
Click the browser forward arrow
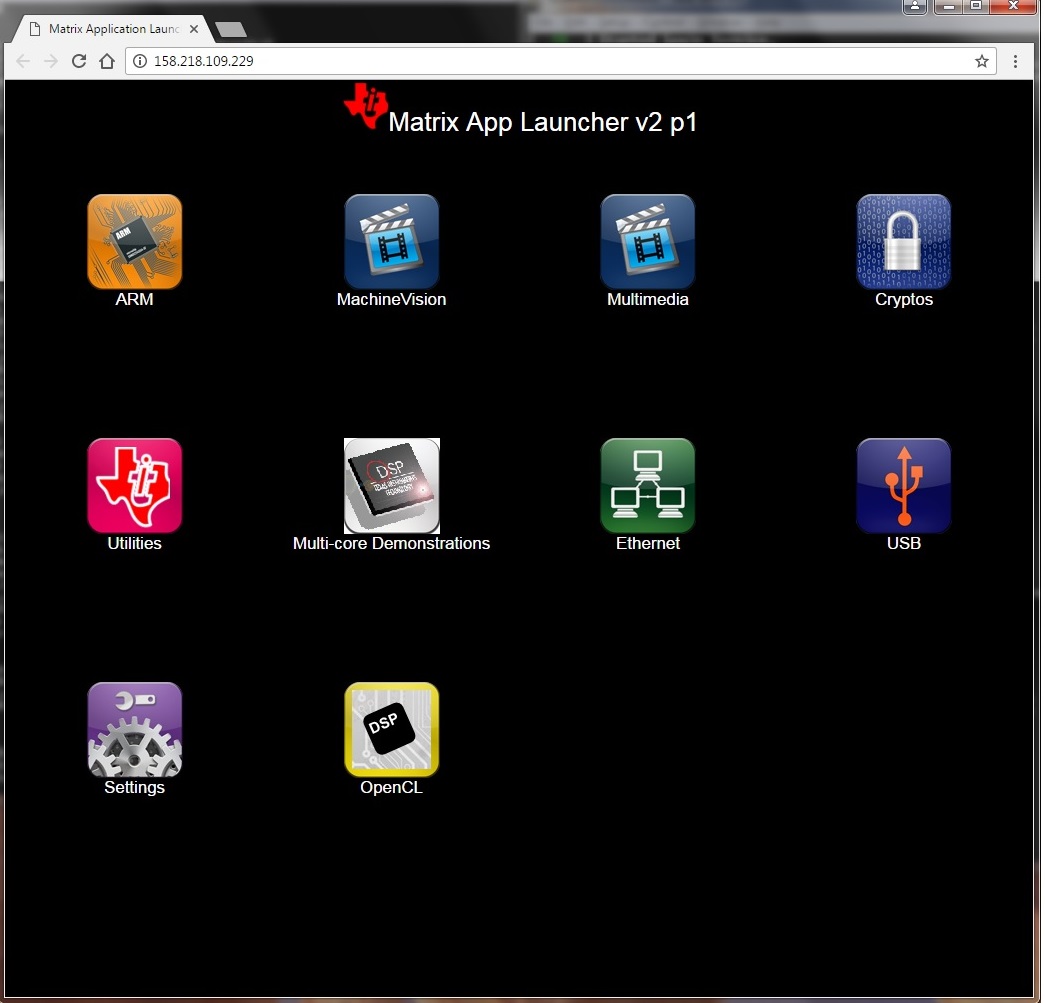point(51,61)
